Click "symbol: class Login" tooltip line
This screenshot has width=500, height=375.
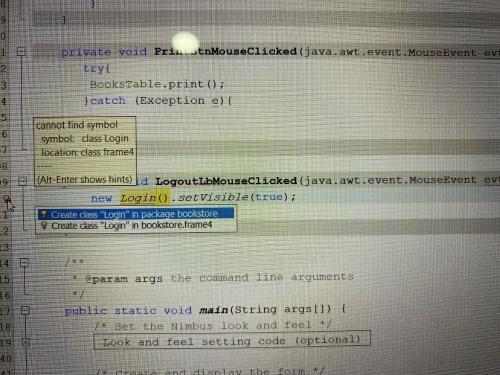pos(85,138)
